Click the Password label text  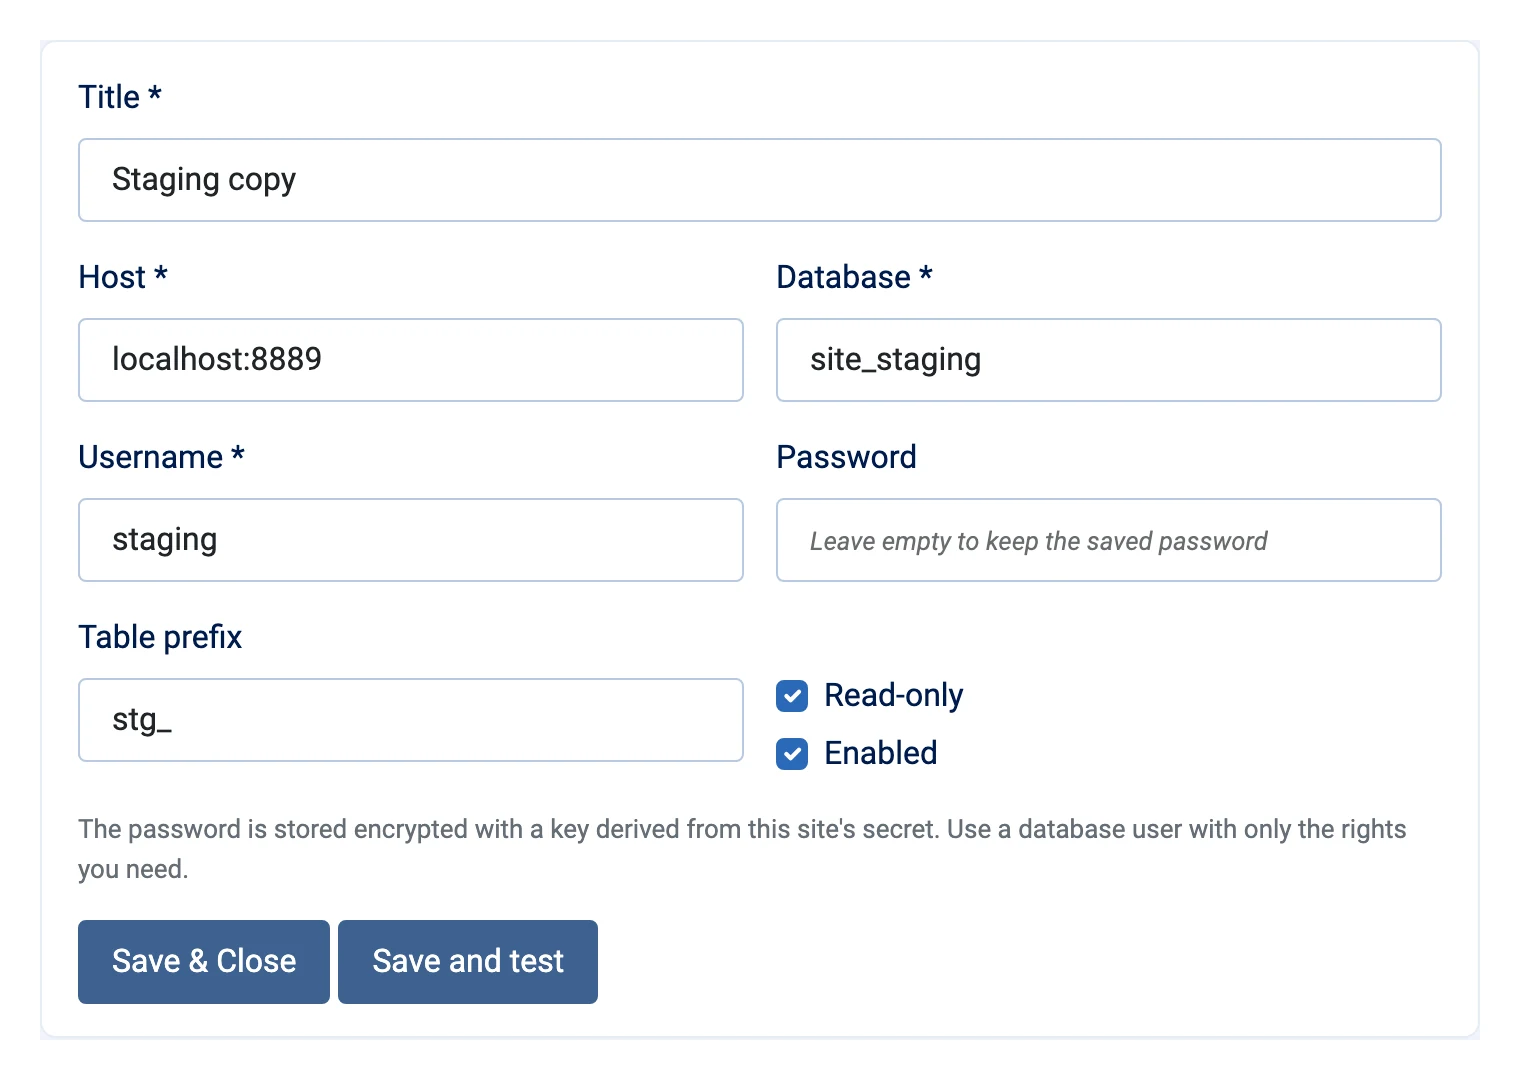pos(847,457)
